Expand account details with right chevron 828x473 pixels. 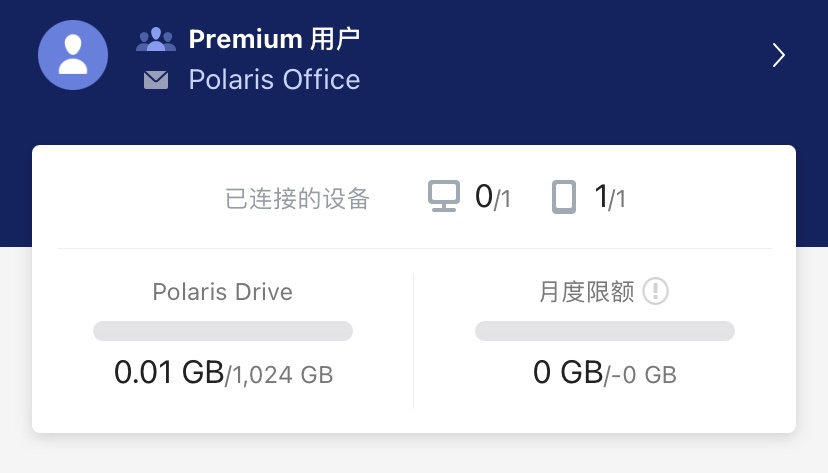coord(778,55)
